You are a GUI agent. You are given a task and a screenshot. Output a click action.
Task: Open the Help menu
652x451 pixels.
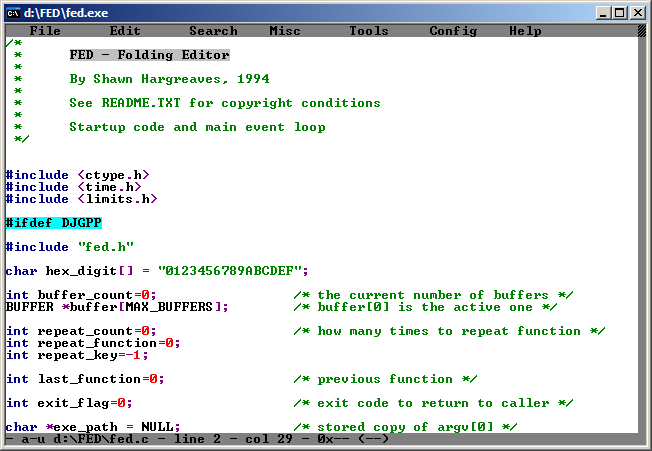[525, 31]
